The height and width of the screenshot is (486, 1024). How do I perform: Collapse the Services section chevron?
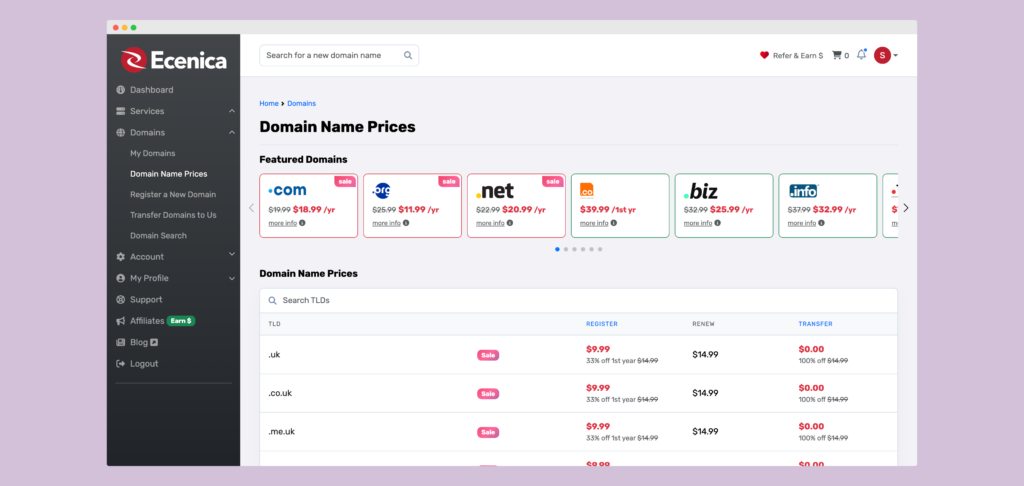(232, 111)
